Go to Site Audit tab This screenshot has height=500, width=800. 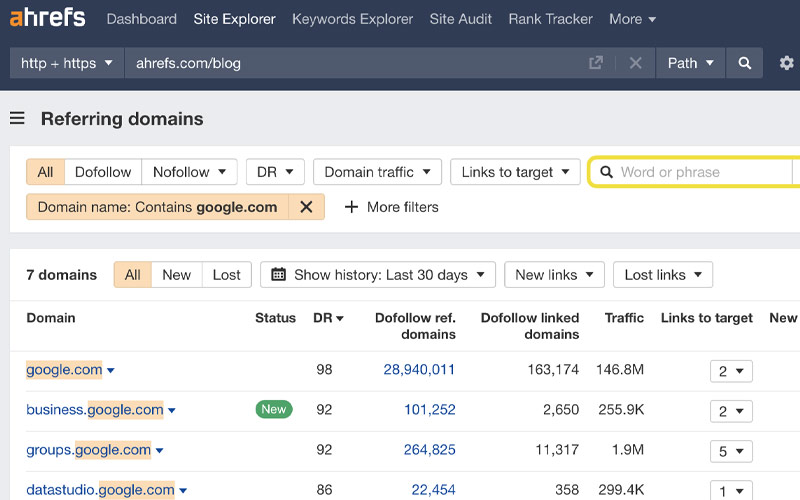[460, 19]
